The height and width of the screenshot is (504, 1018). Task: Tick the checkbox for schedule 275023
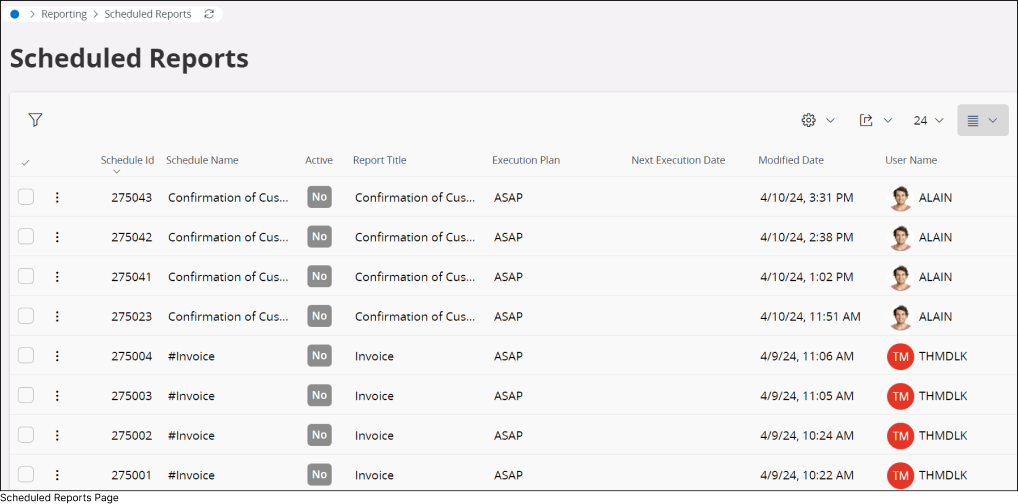click(x=26, y=316)
